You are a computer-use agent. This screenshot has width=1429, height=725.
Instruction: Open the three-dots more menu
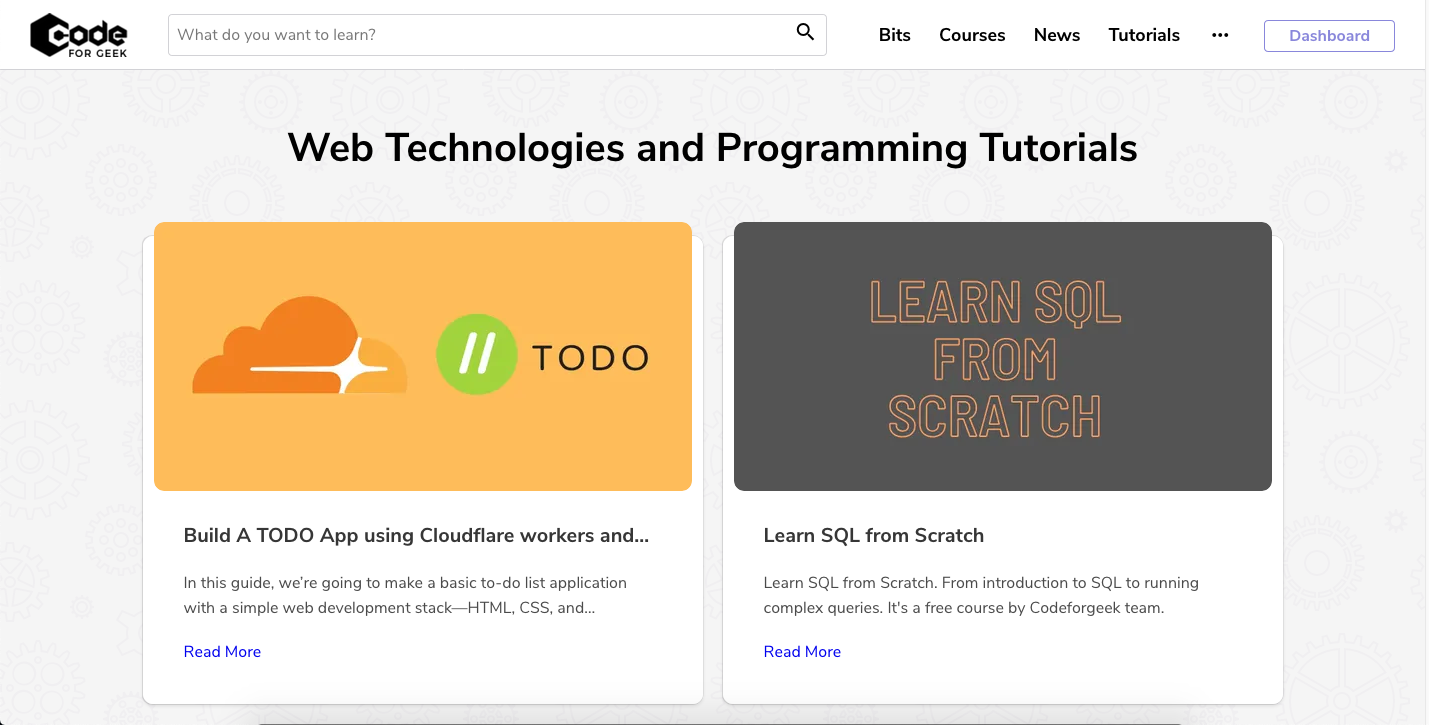click(x=1219, y=35)
